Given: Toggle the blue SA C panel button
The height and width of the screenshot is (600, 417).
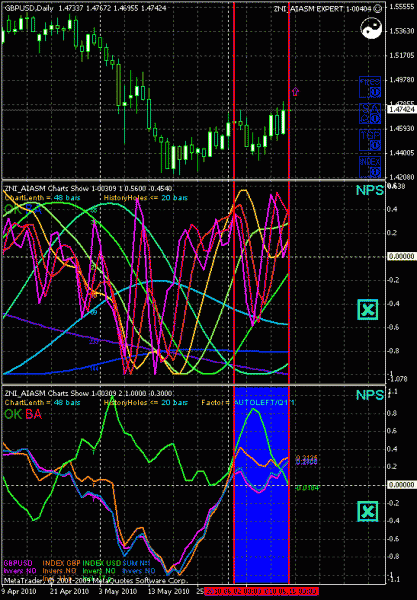Looking at the screenshot, I should [x=370, y=113].
